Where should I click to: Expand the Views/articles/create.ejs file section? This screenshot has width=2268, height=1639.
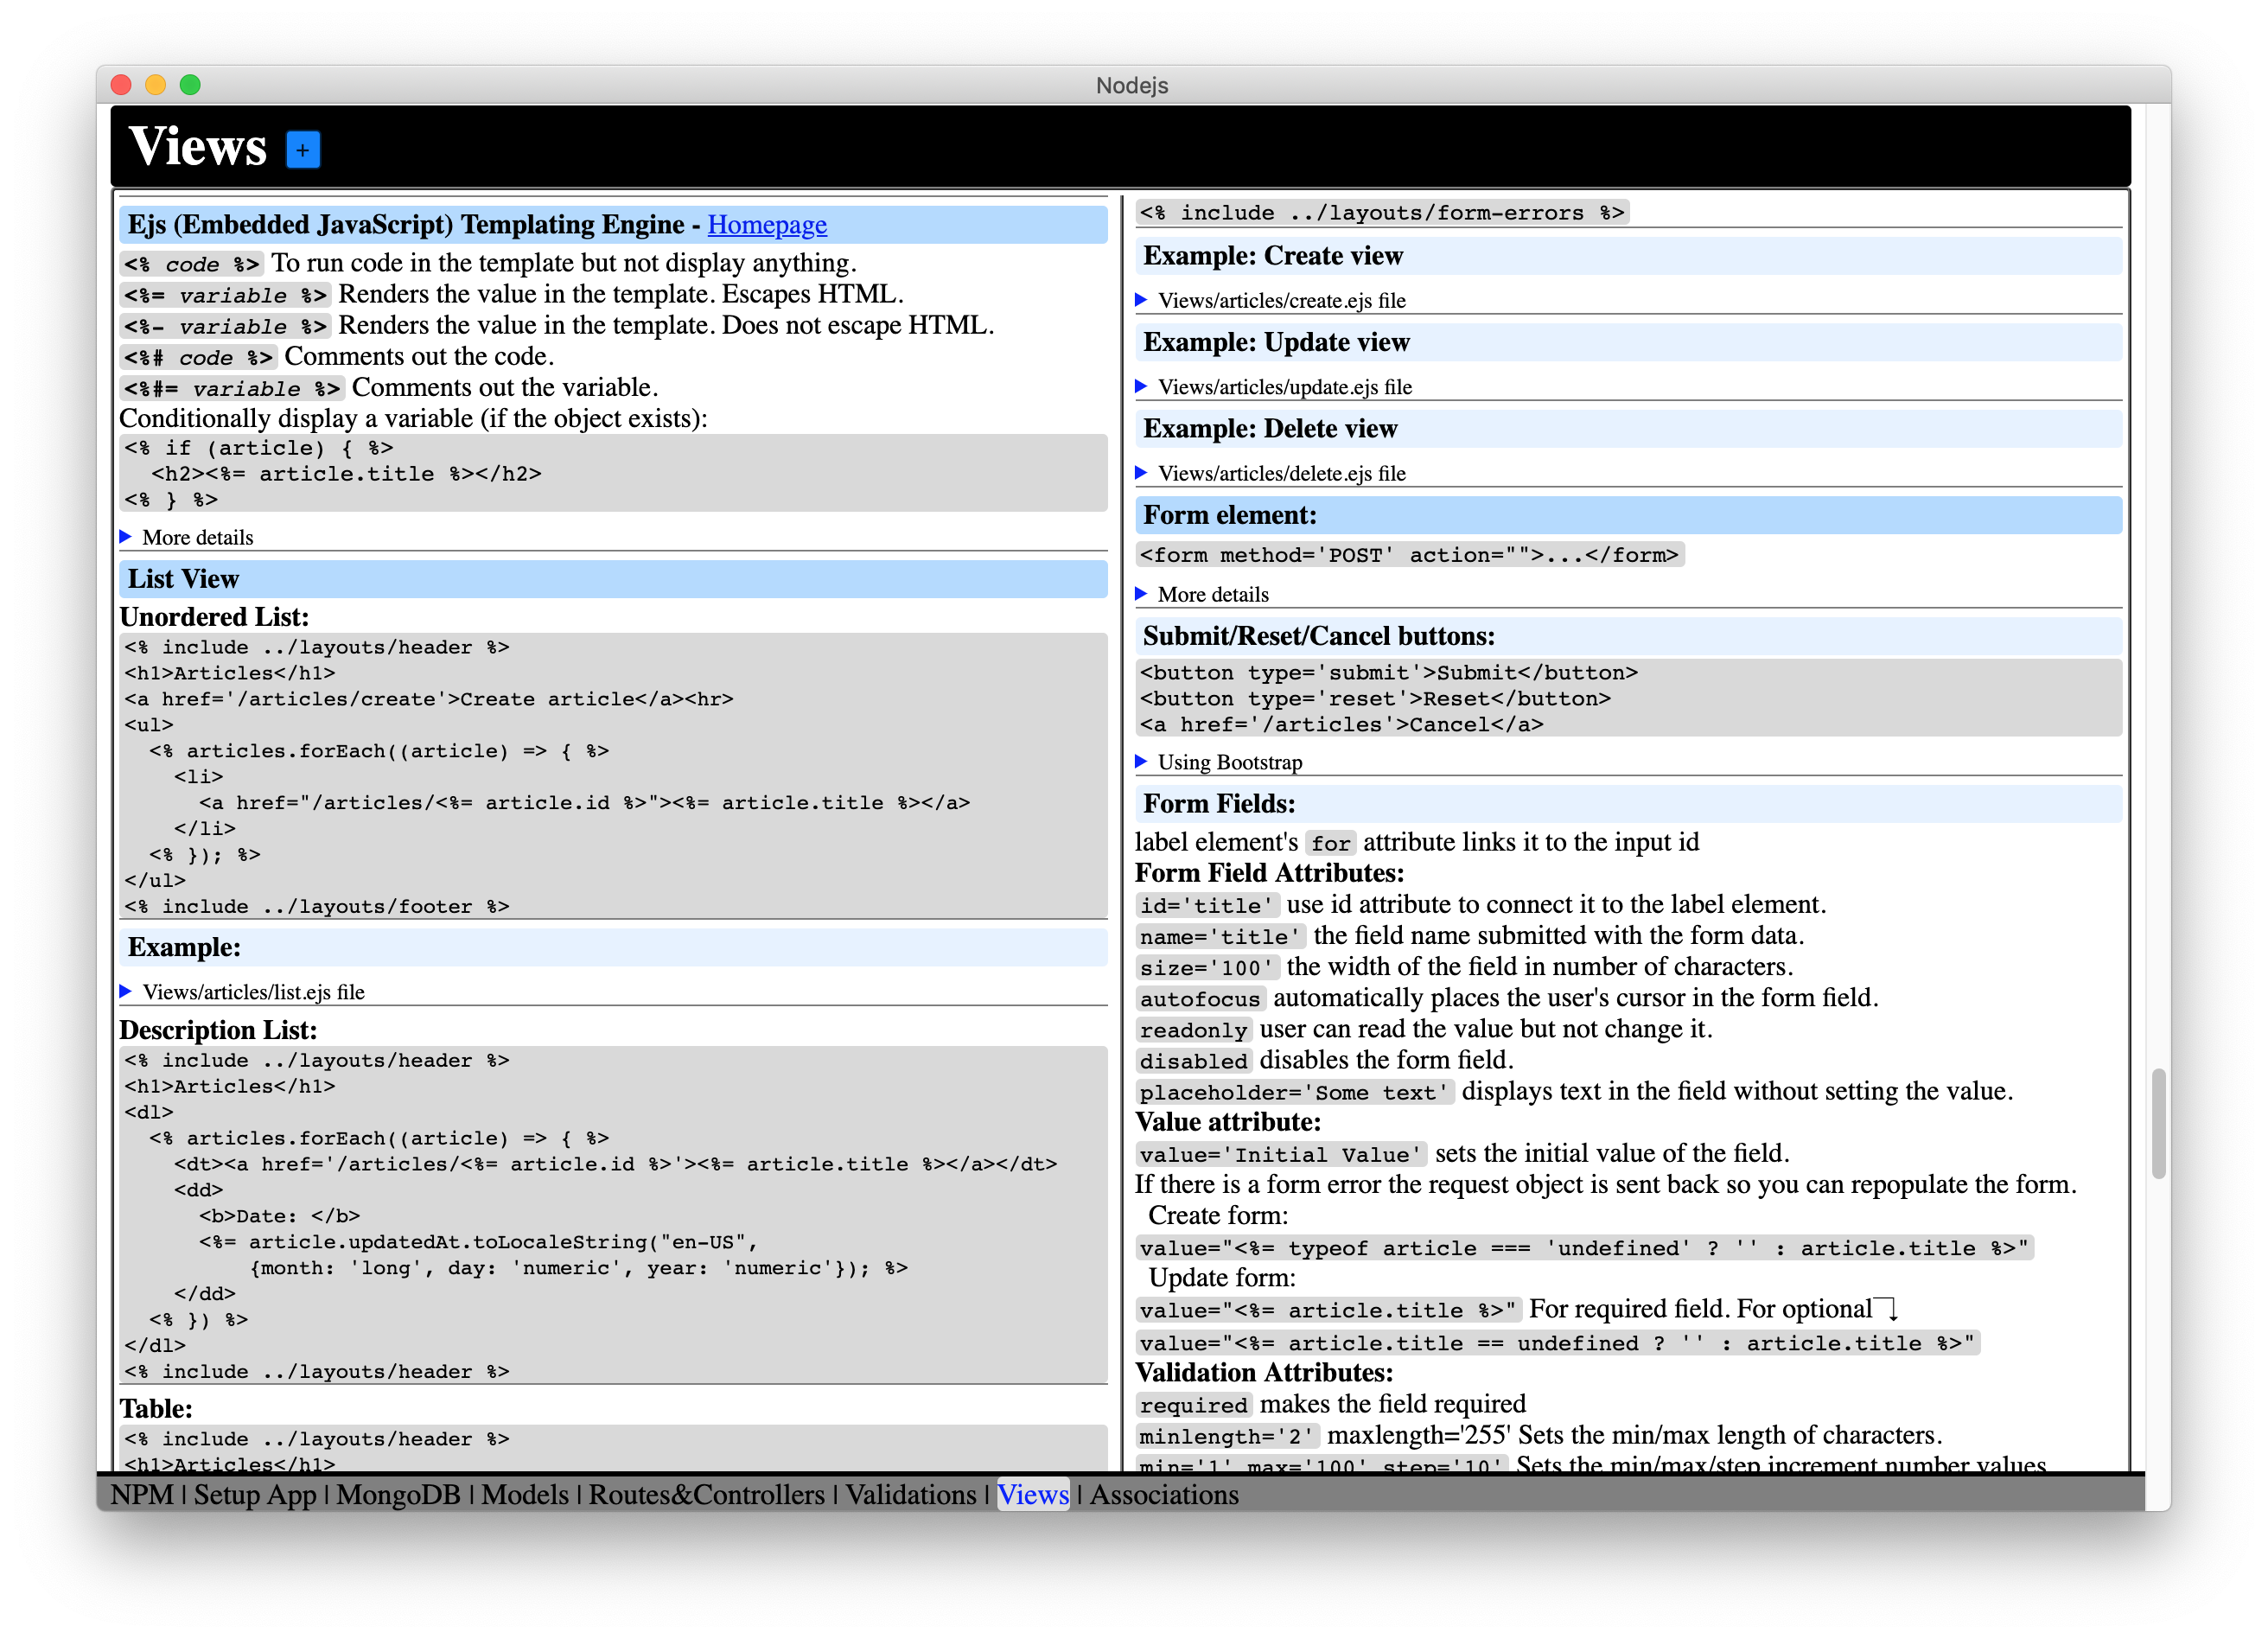pyautogui.click(x=1271, y=300)
